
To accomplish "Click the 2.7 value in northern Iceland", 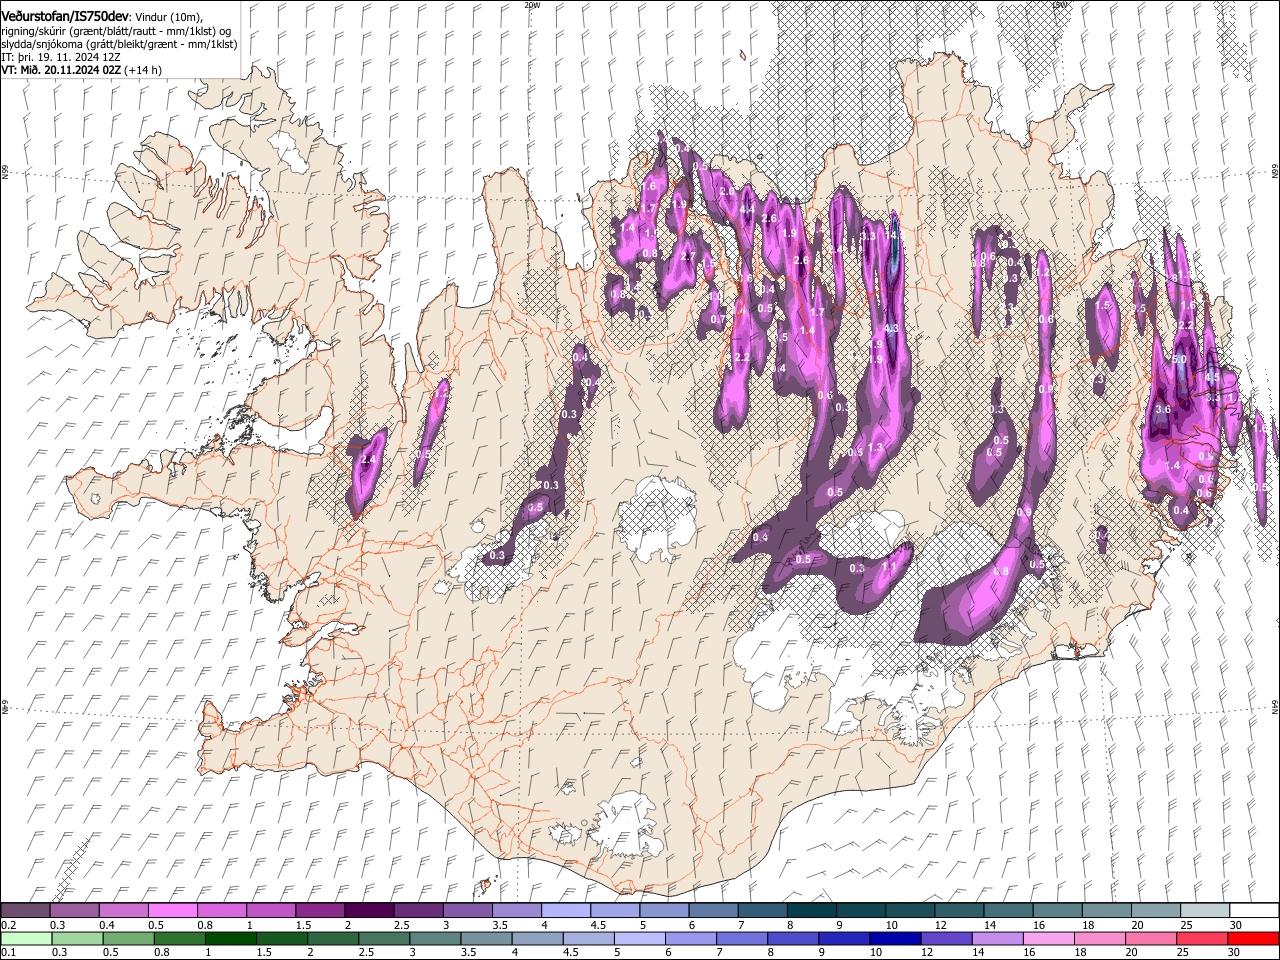I will pos(688,257).
